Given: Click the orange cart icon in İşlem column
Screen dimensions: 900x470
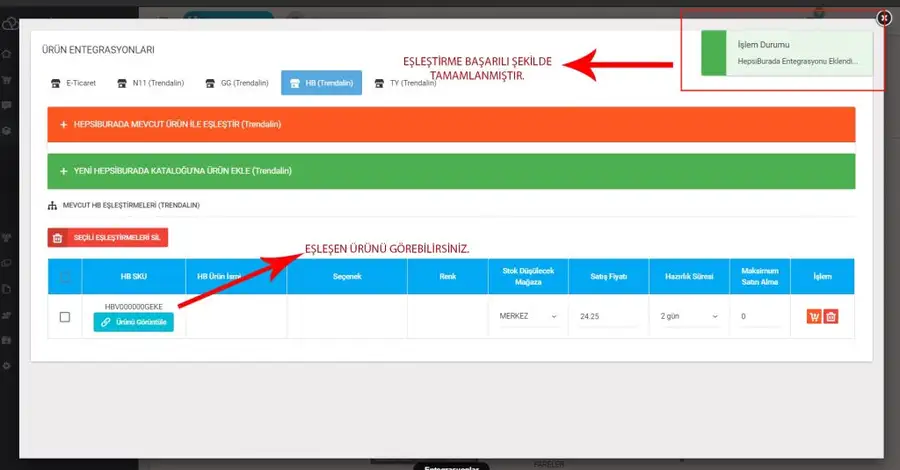Looking at the screenshot, I should [x=814, y=316].
